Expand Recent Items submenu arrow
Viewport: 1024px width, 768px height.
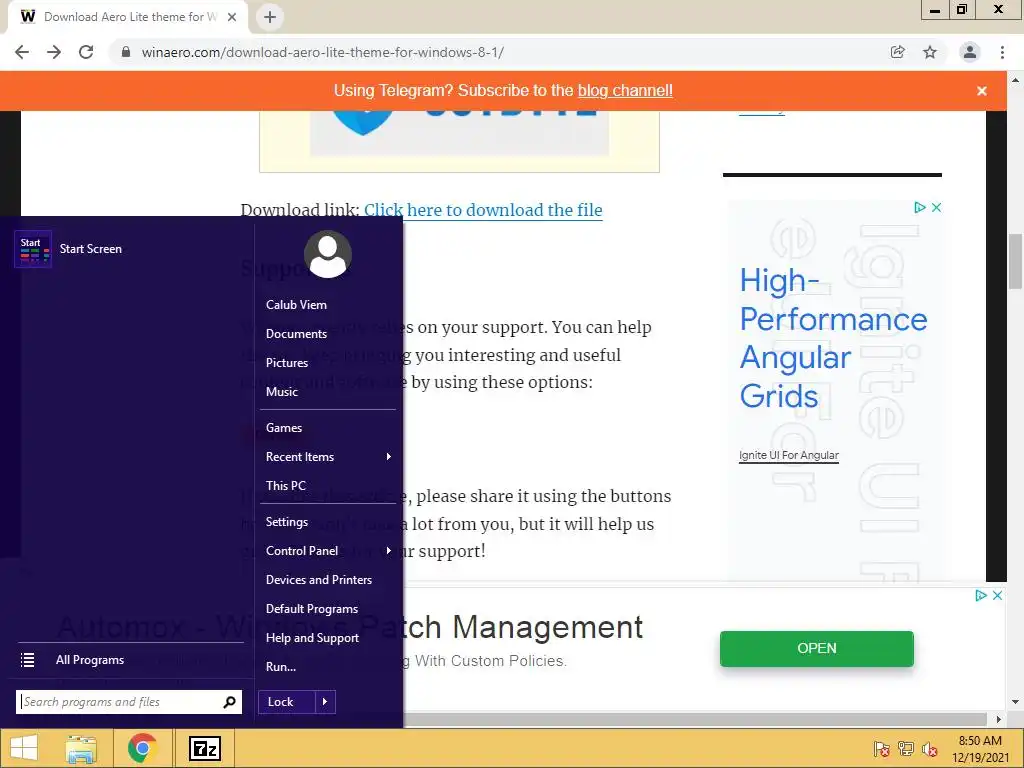(x=389, y=456)
